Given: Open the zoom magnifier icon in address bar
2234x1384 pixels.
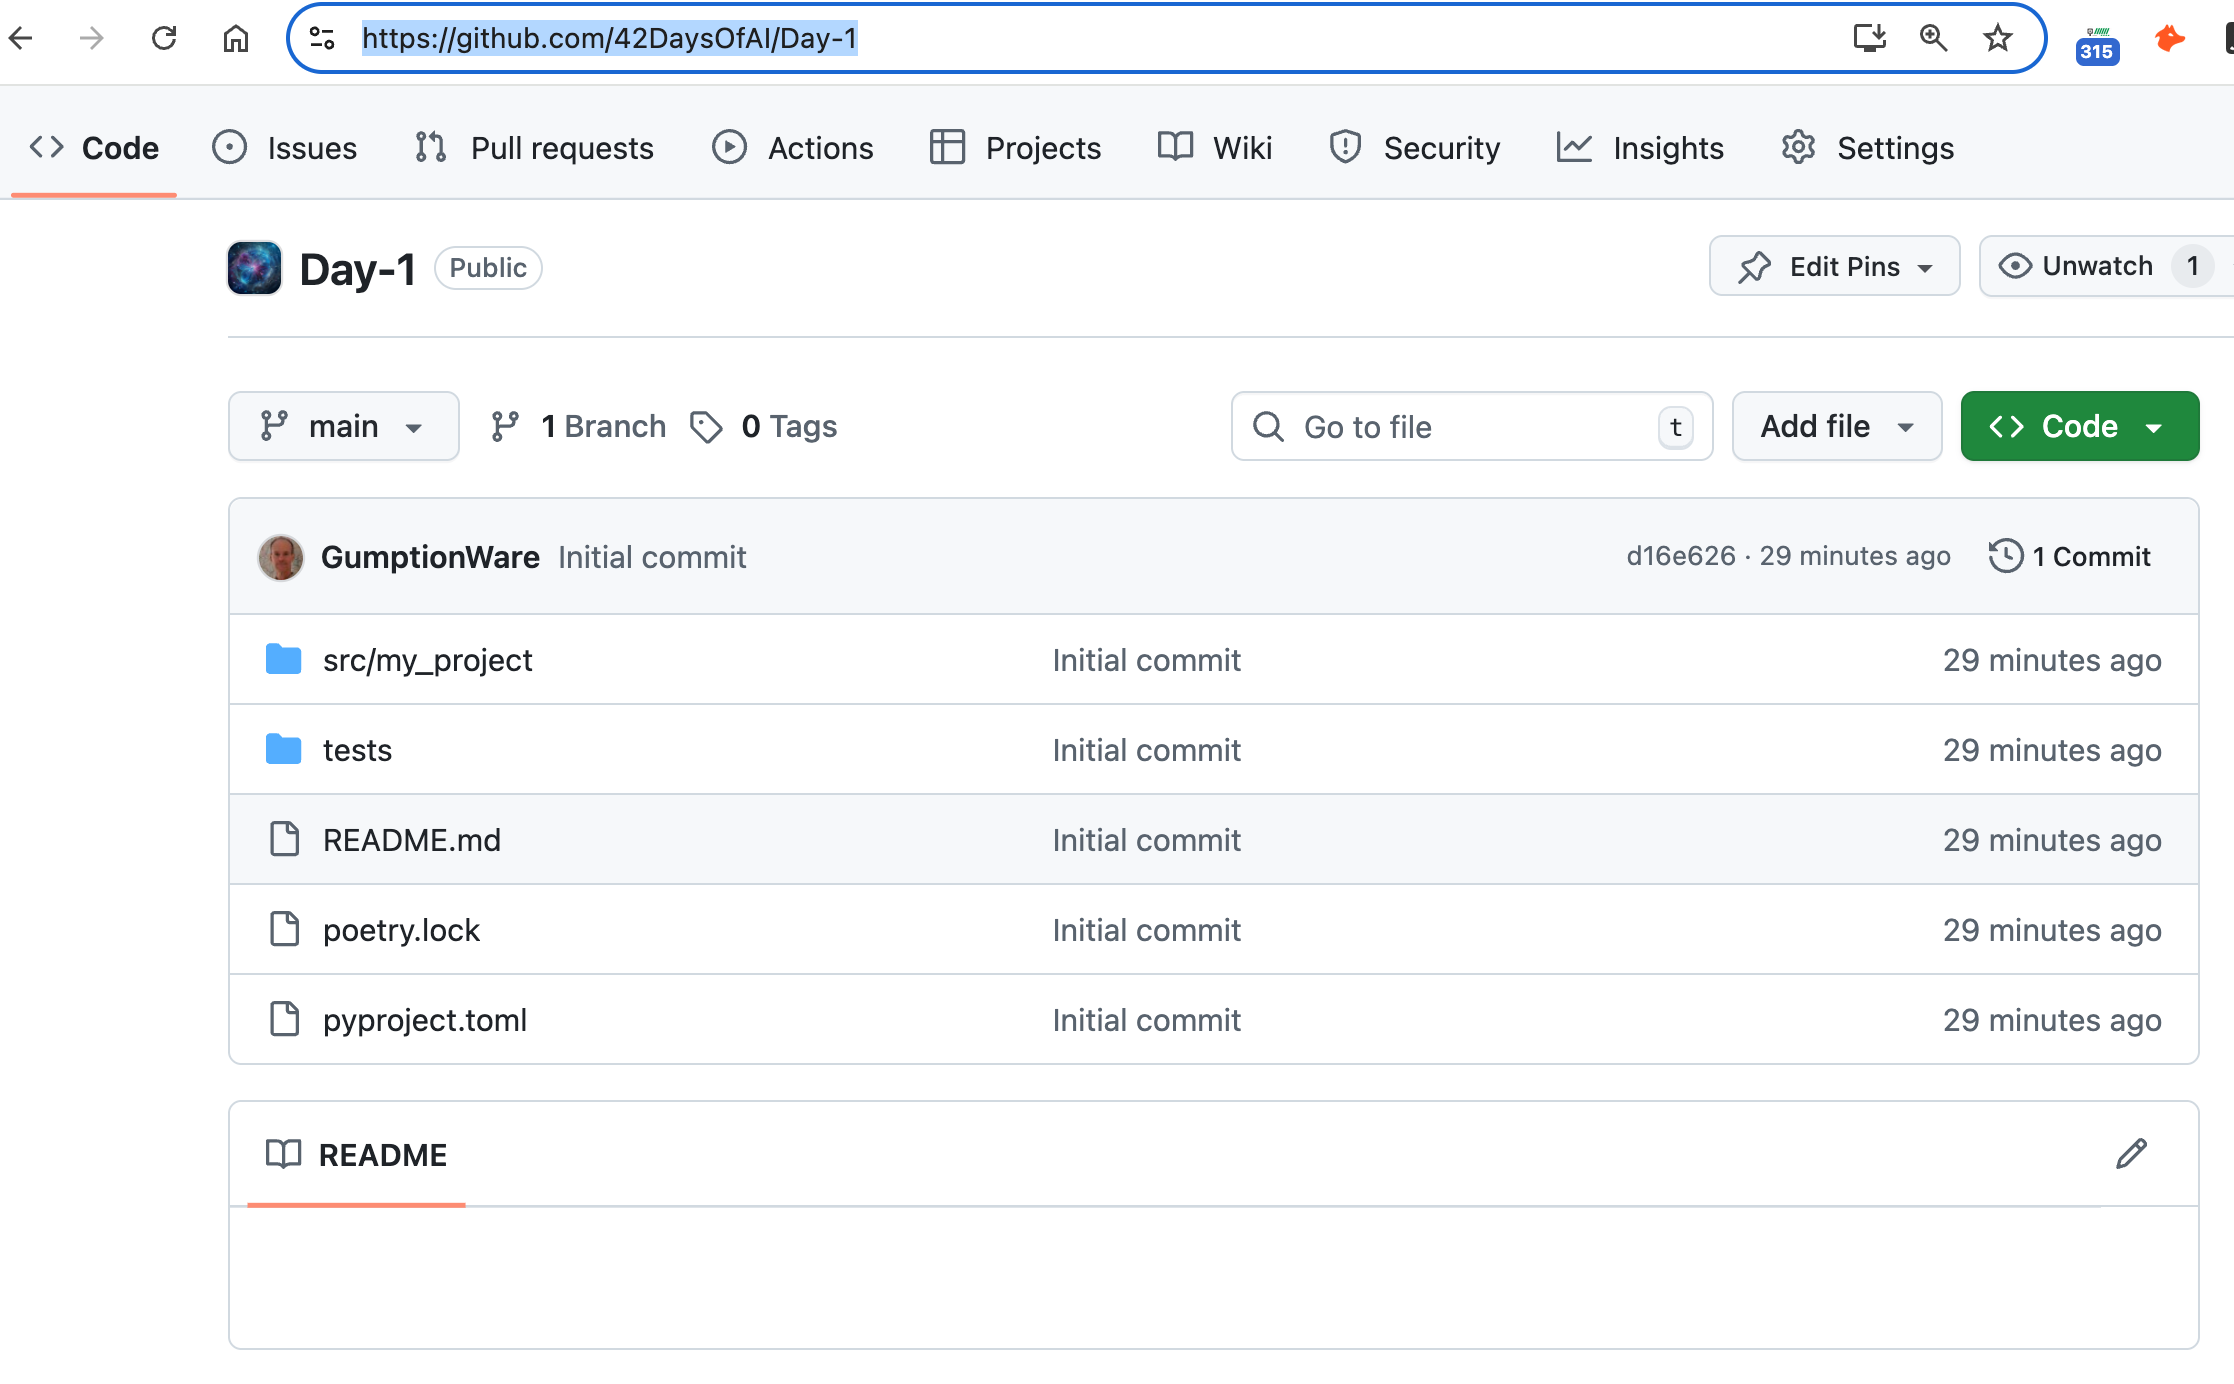Looking at the screenshot, I should tap(1933, 38).
